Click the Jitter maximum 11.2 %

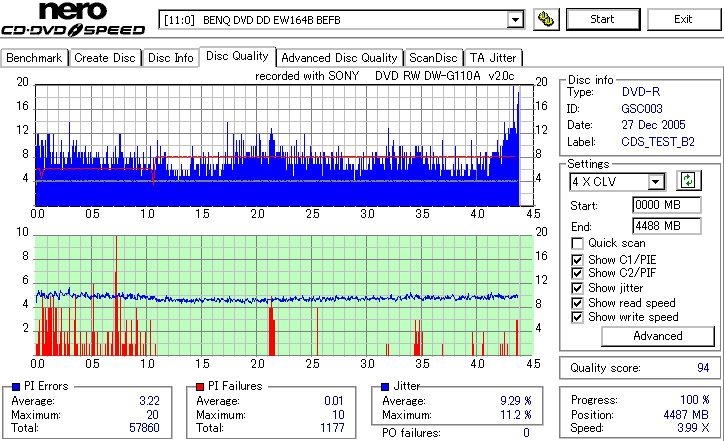516,415
